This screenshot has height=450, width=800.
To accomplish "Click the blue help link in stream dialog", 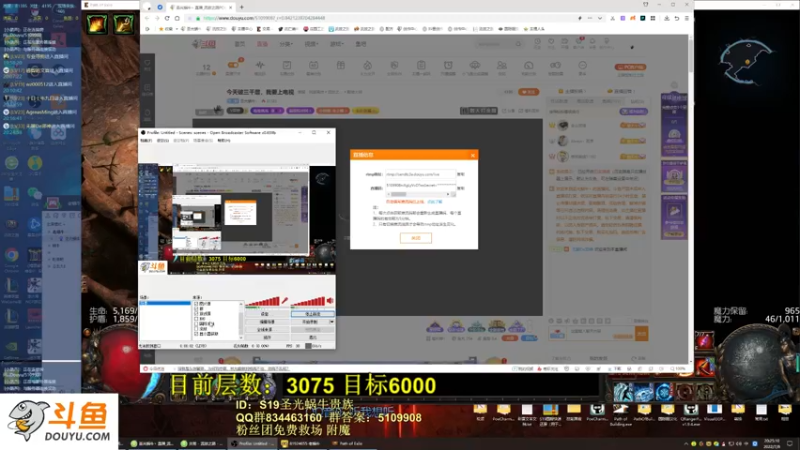I will coord(435,202).
